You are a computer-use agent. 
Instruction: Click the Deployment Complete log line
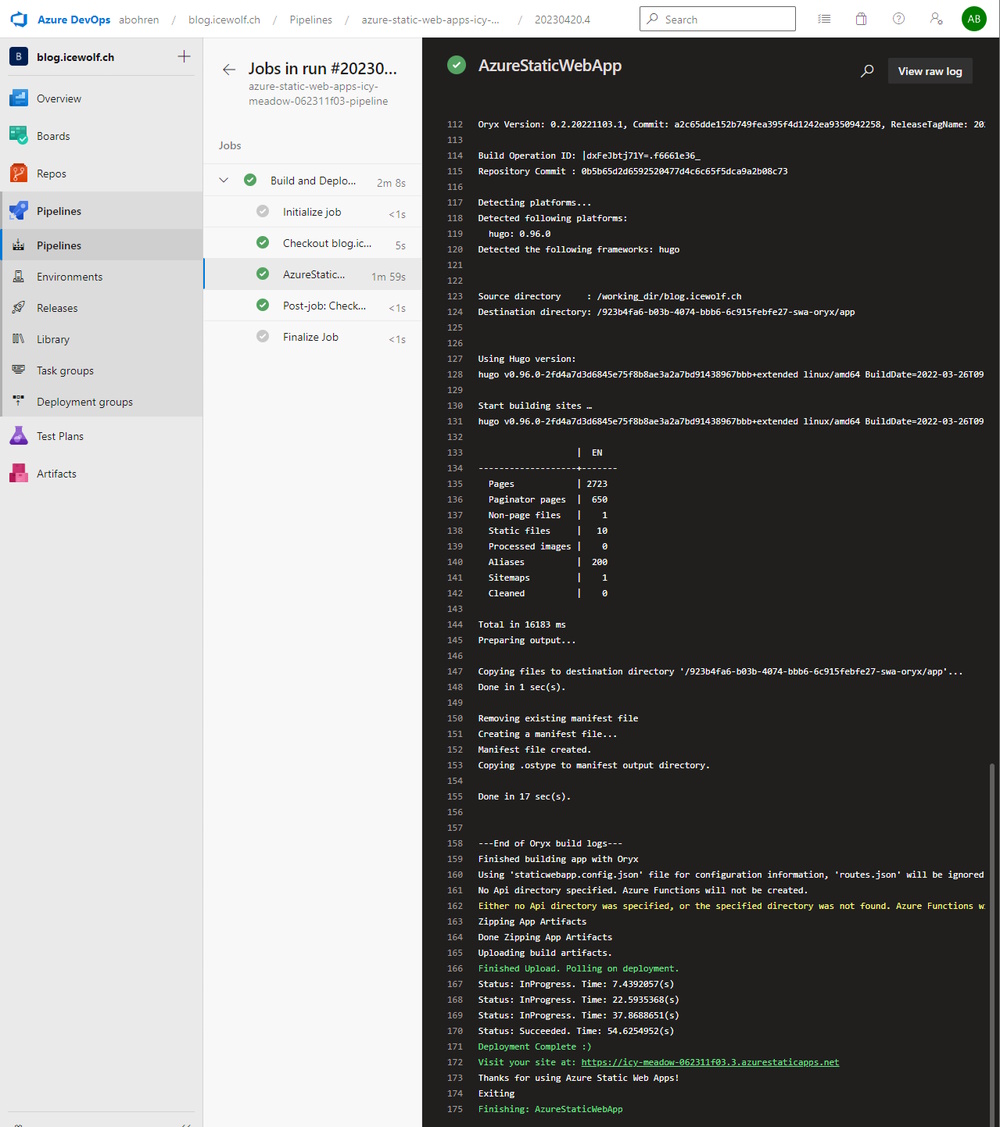click(x=535, y=1046)
